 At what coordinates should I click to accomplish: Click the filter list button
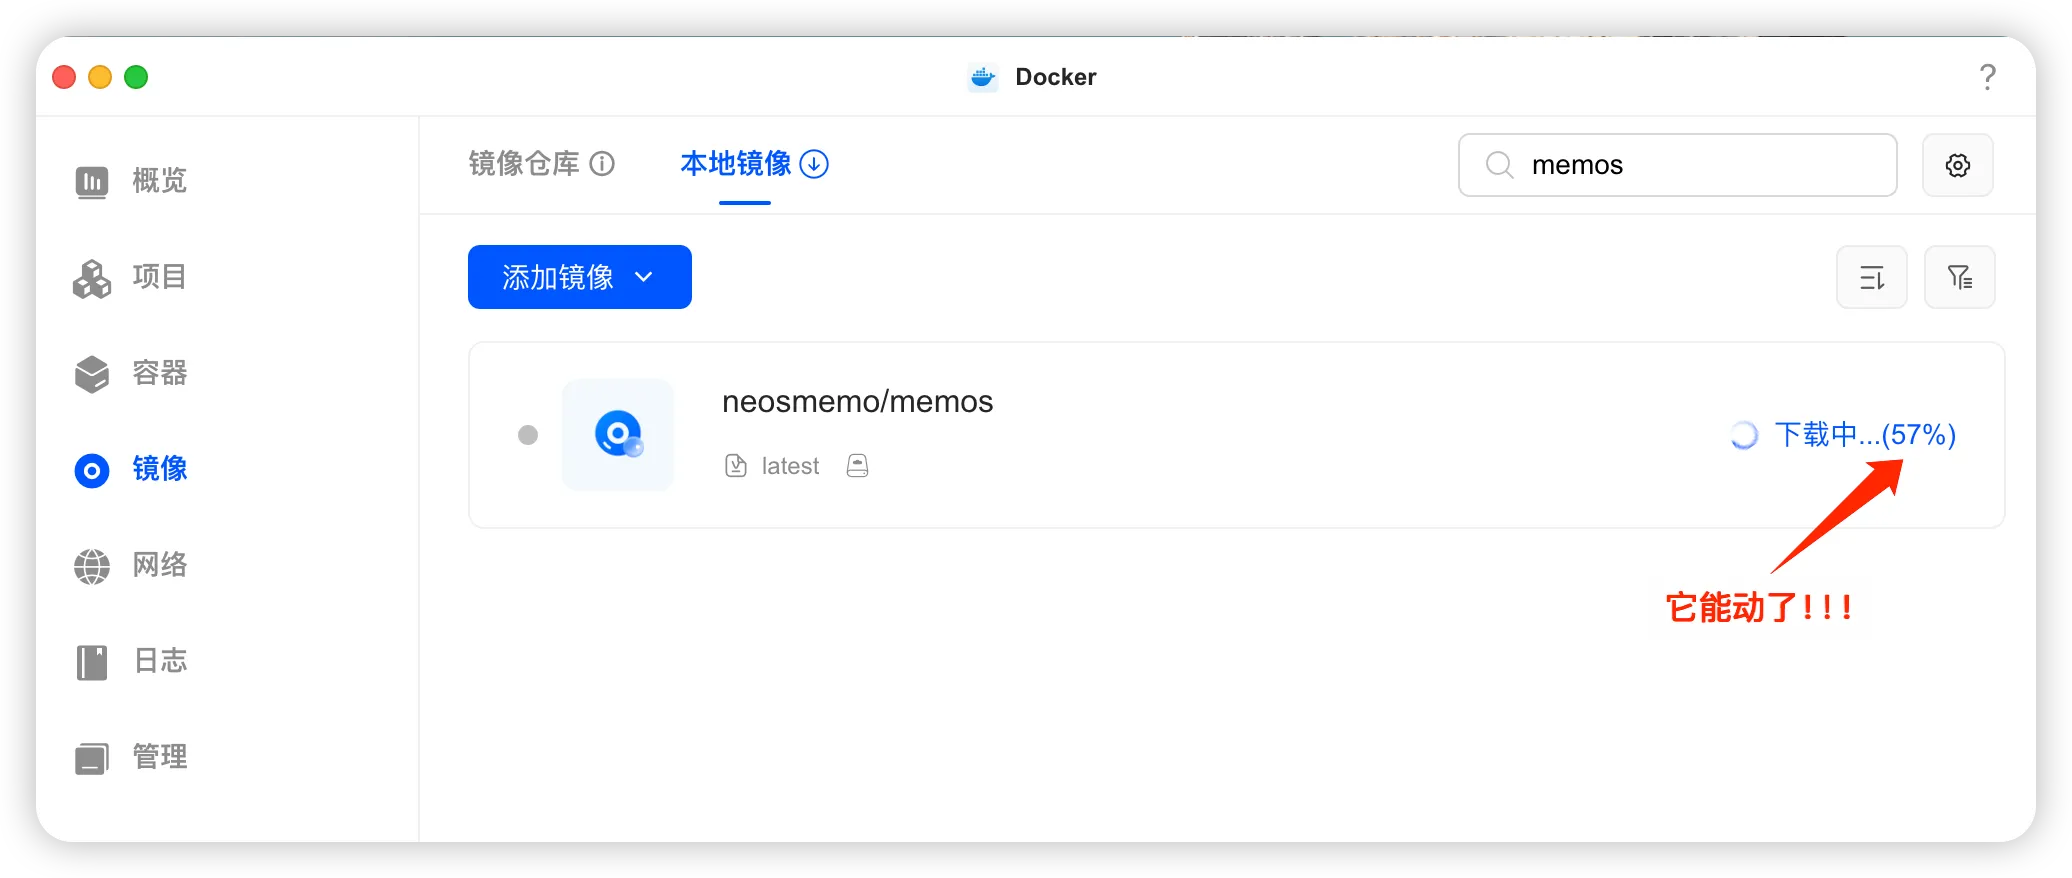[1960, 277]
